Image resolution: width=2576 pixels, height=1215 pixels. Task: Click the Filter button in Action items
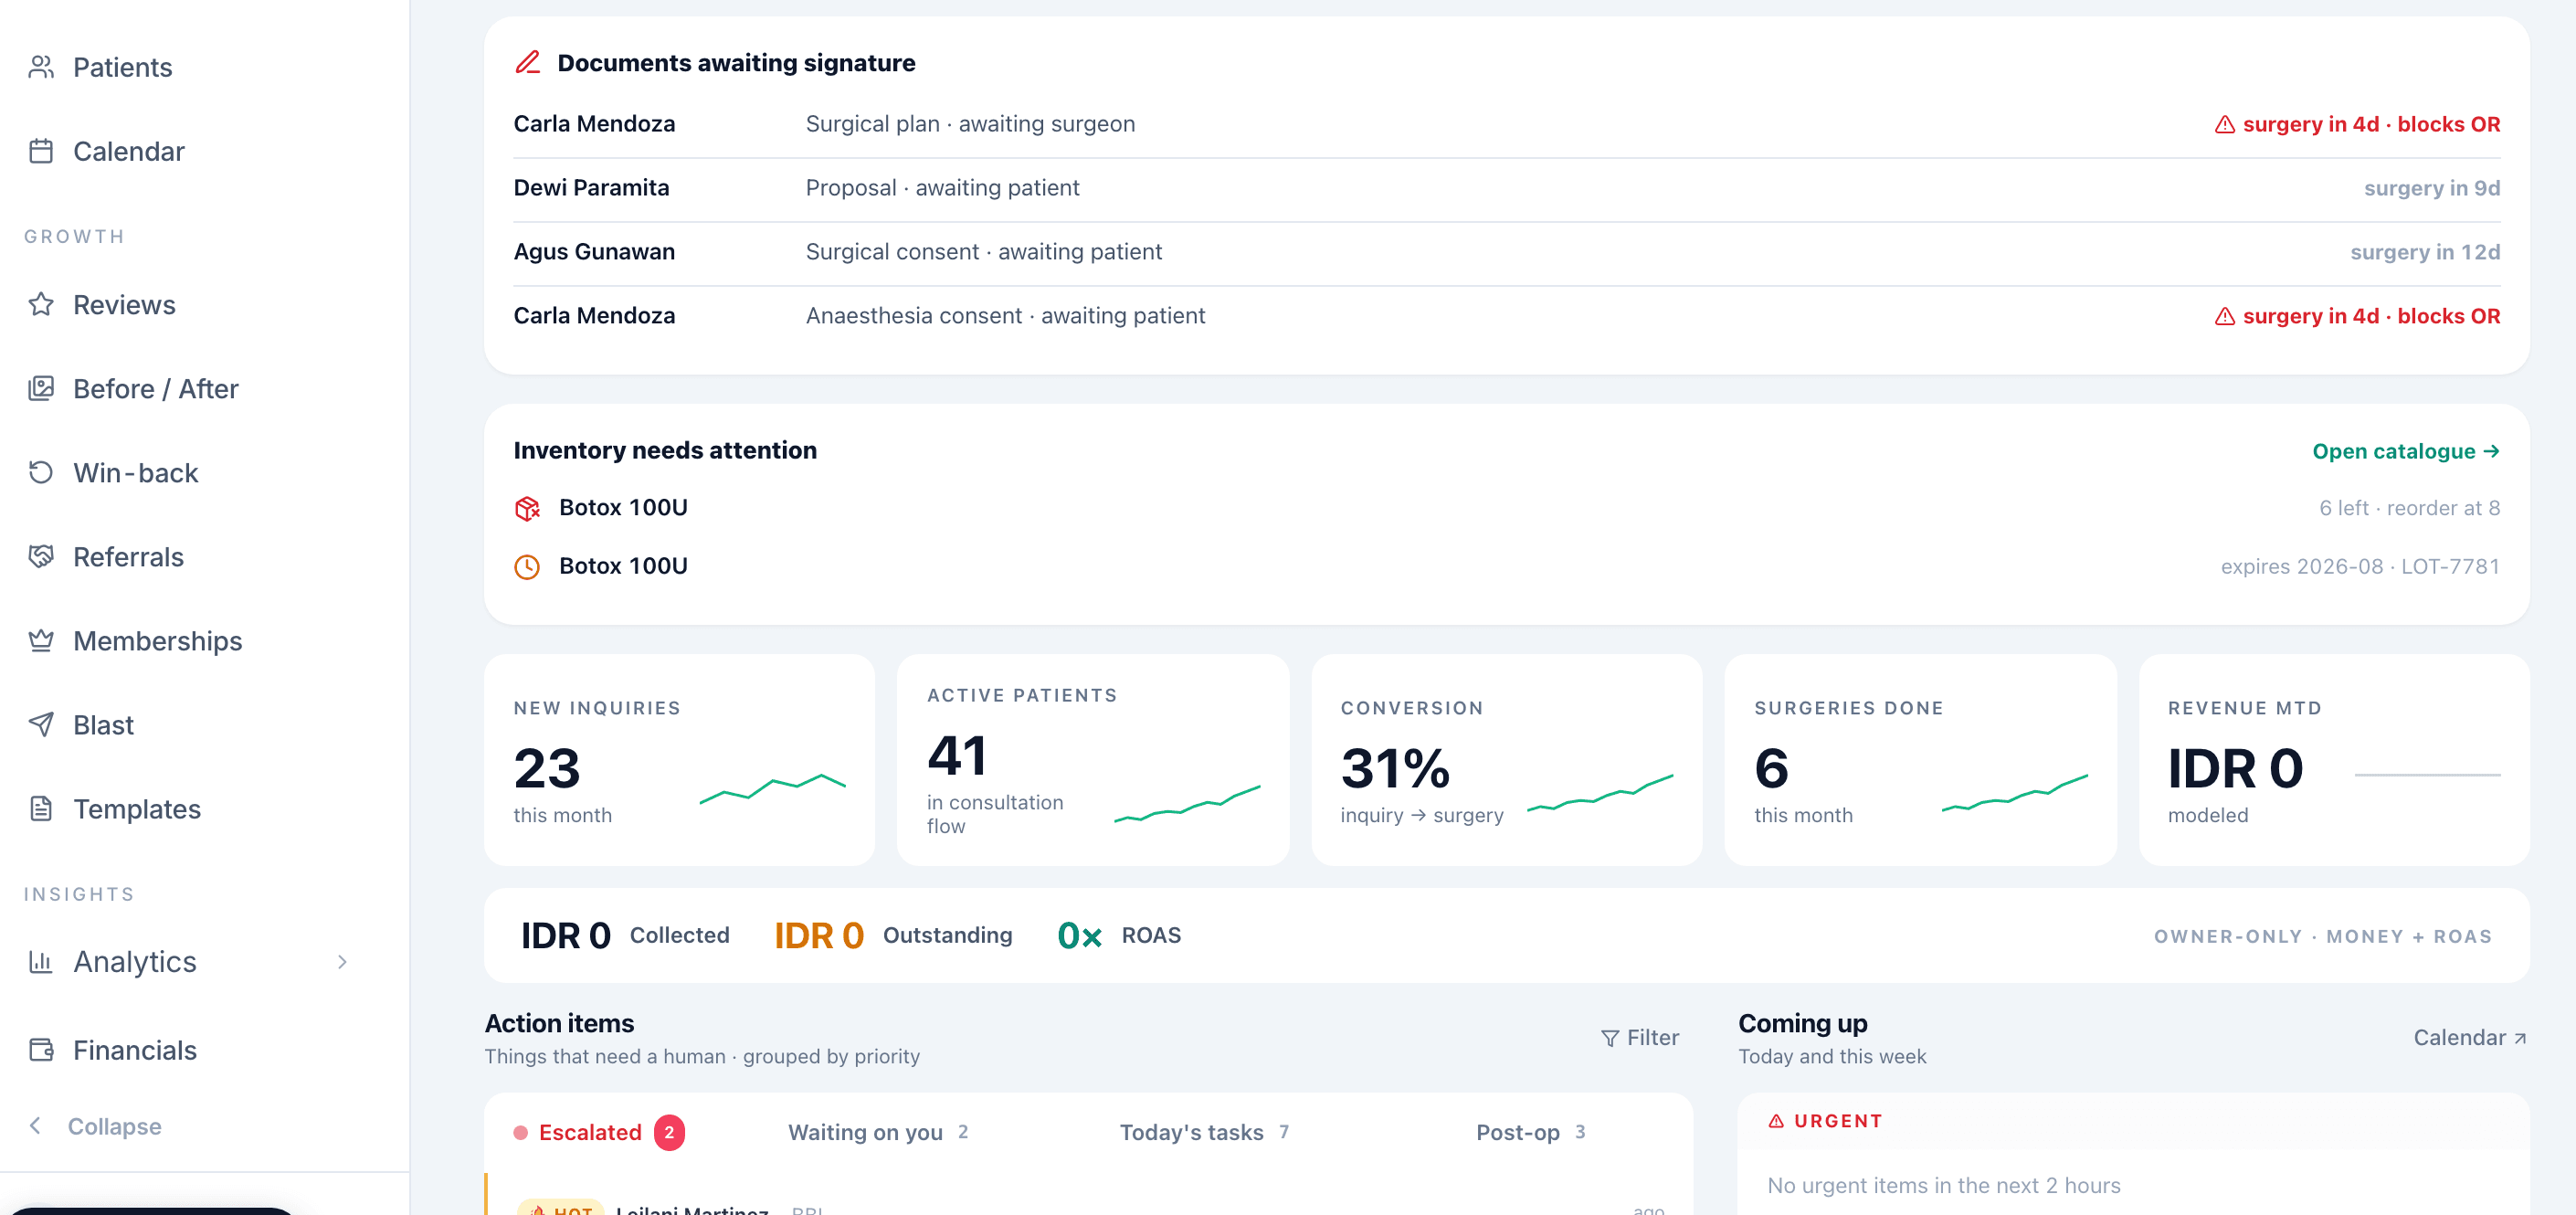[1640, 1038]
